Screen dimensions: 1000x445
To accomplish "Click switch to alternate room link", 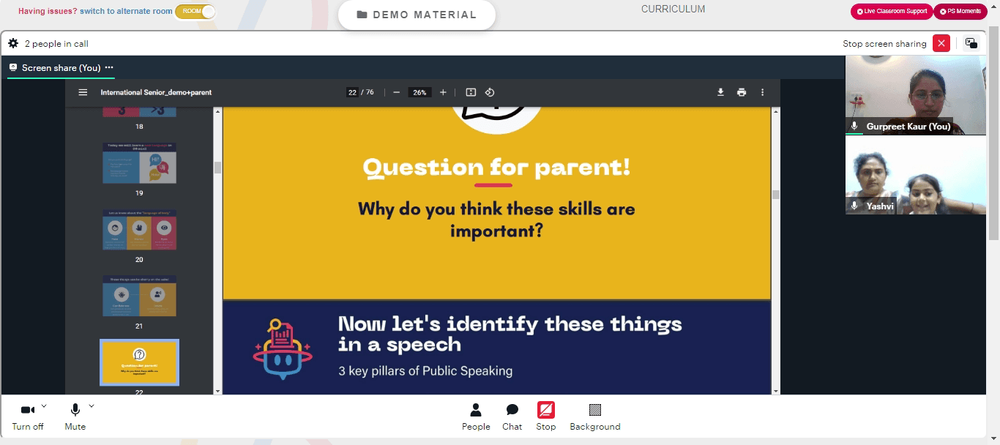I will click(126, 11).
